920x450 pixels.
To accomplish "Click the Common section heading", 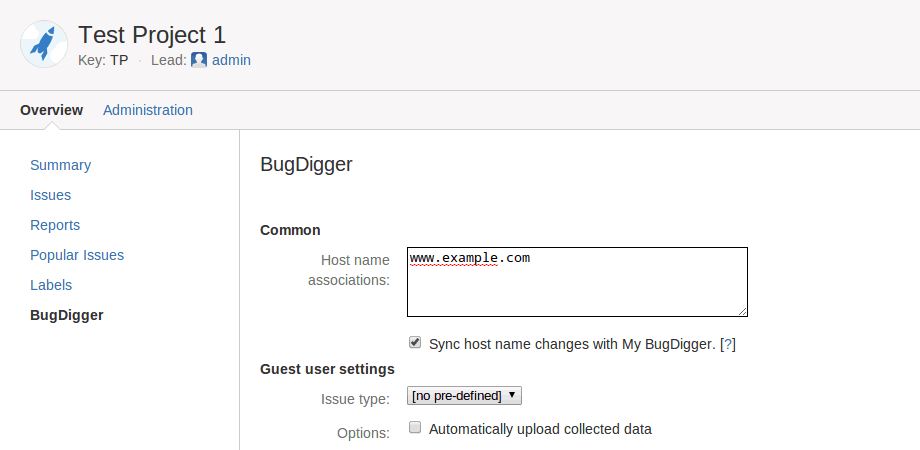I will (290, 230).
